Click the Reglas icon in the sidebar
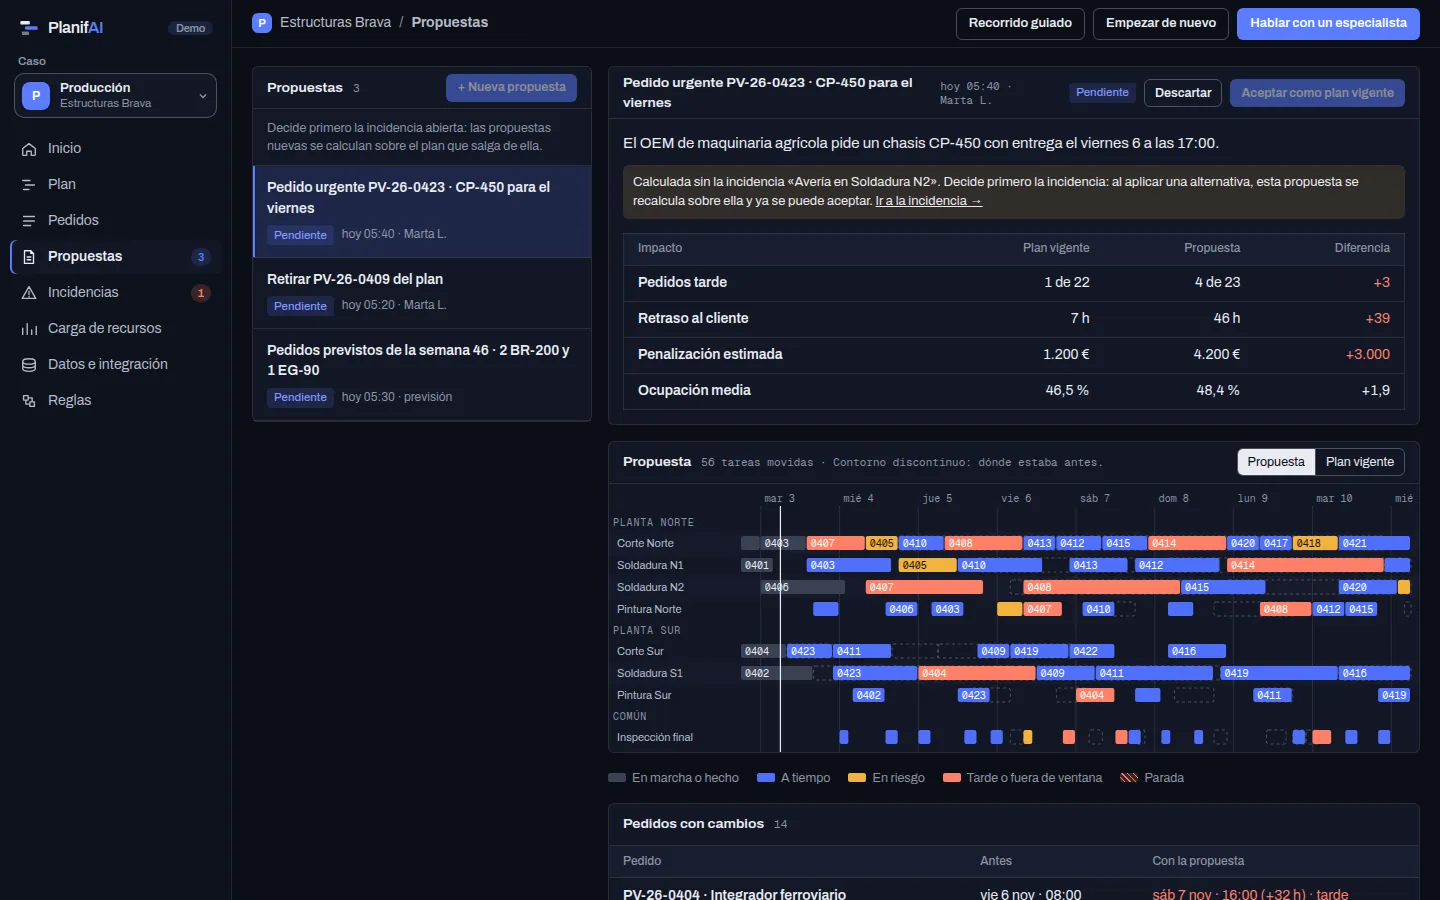Screen dimensions: 1440x900 (x=29, y=401)
